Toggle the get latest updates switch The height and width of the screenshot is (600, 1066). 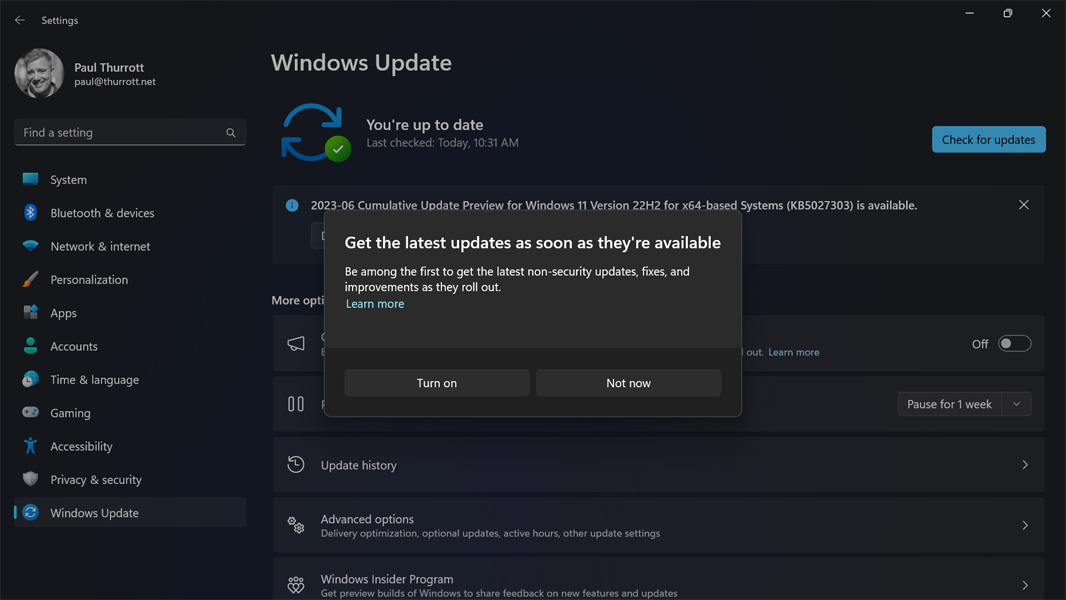(1014, 344)
